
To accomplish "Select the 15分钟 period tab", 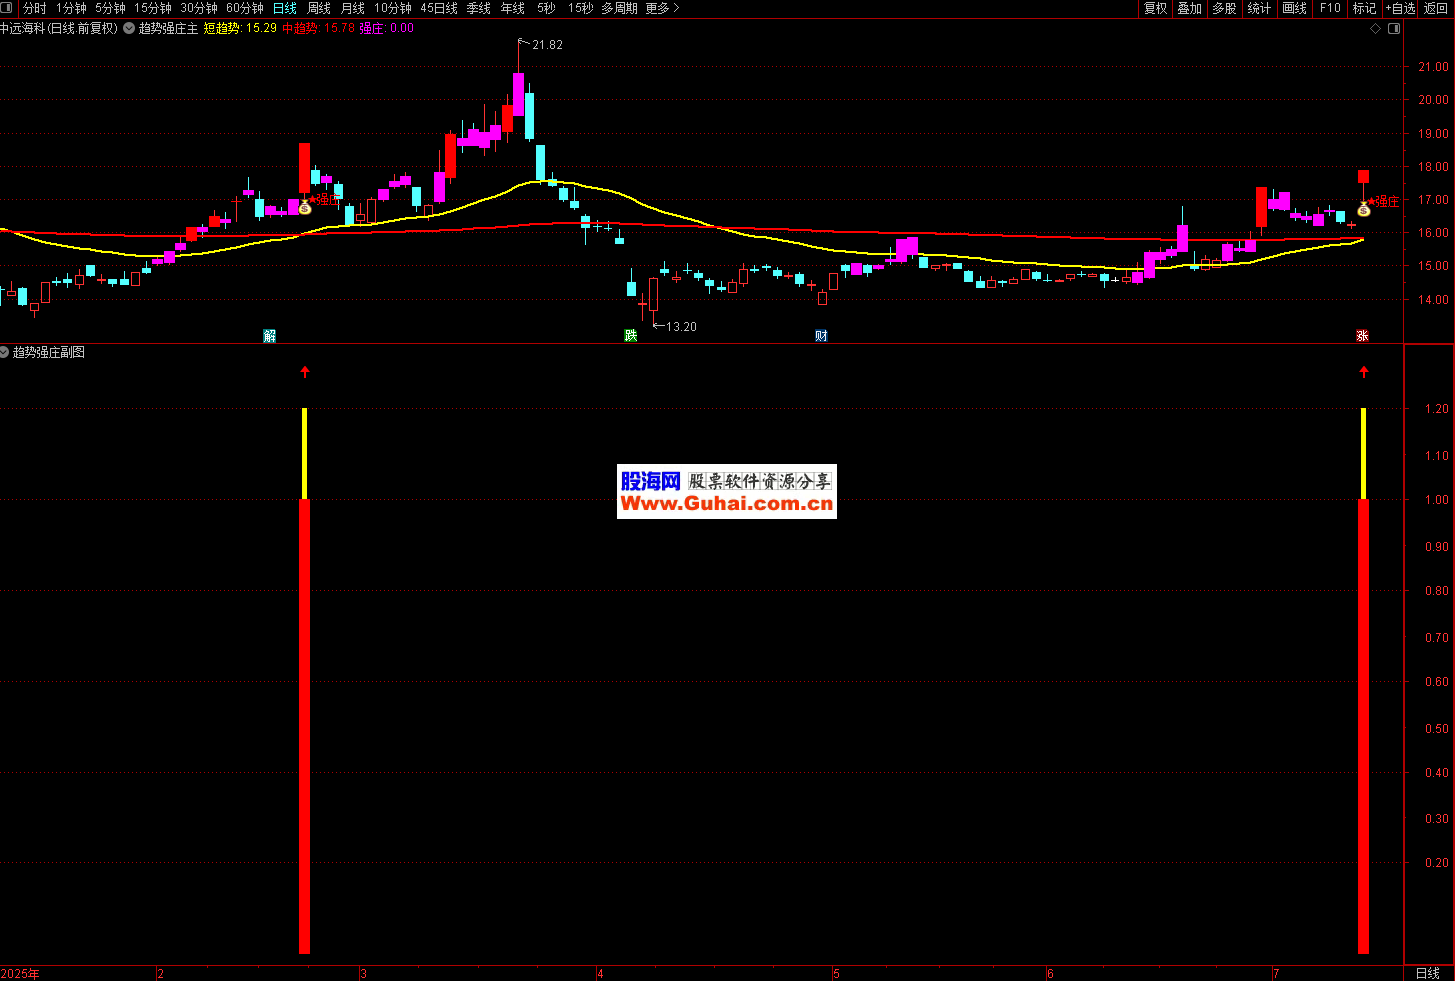I will click(153, 8).
